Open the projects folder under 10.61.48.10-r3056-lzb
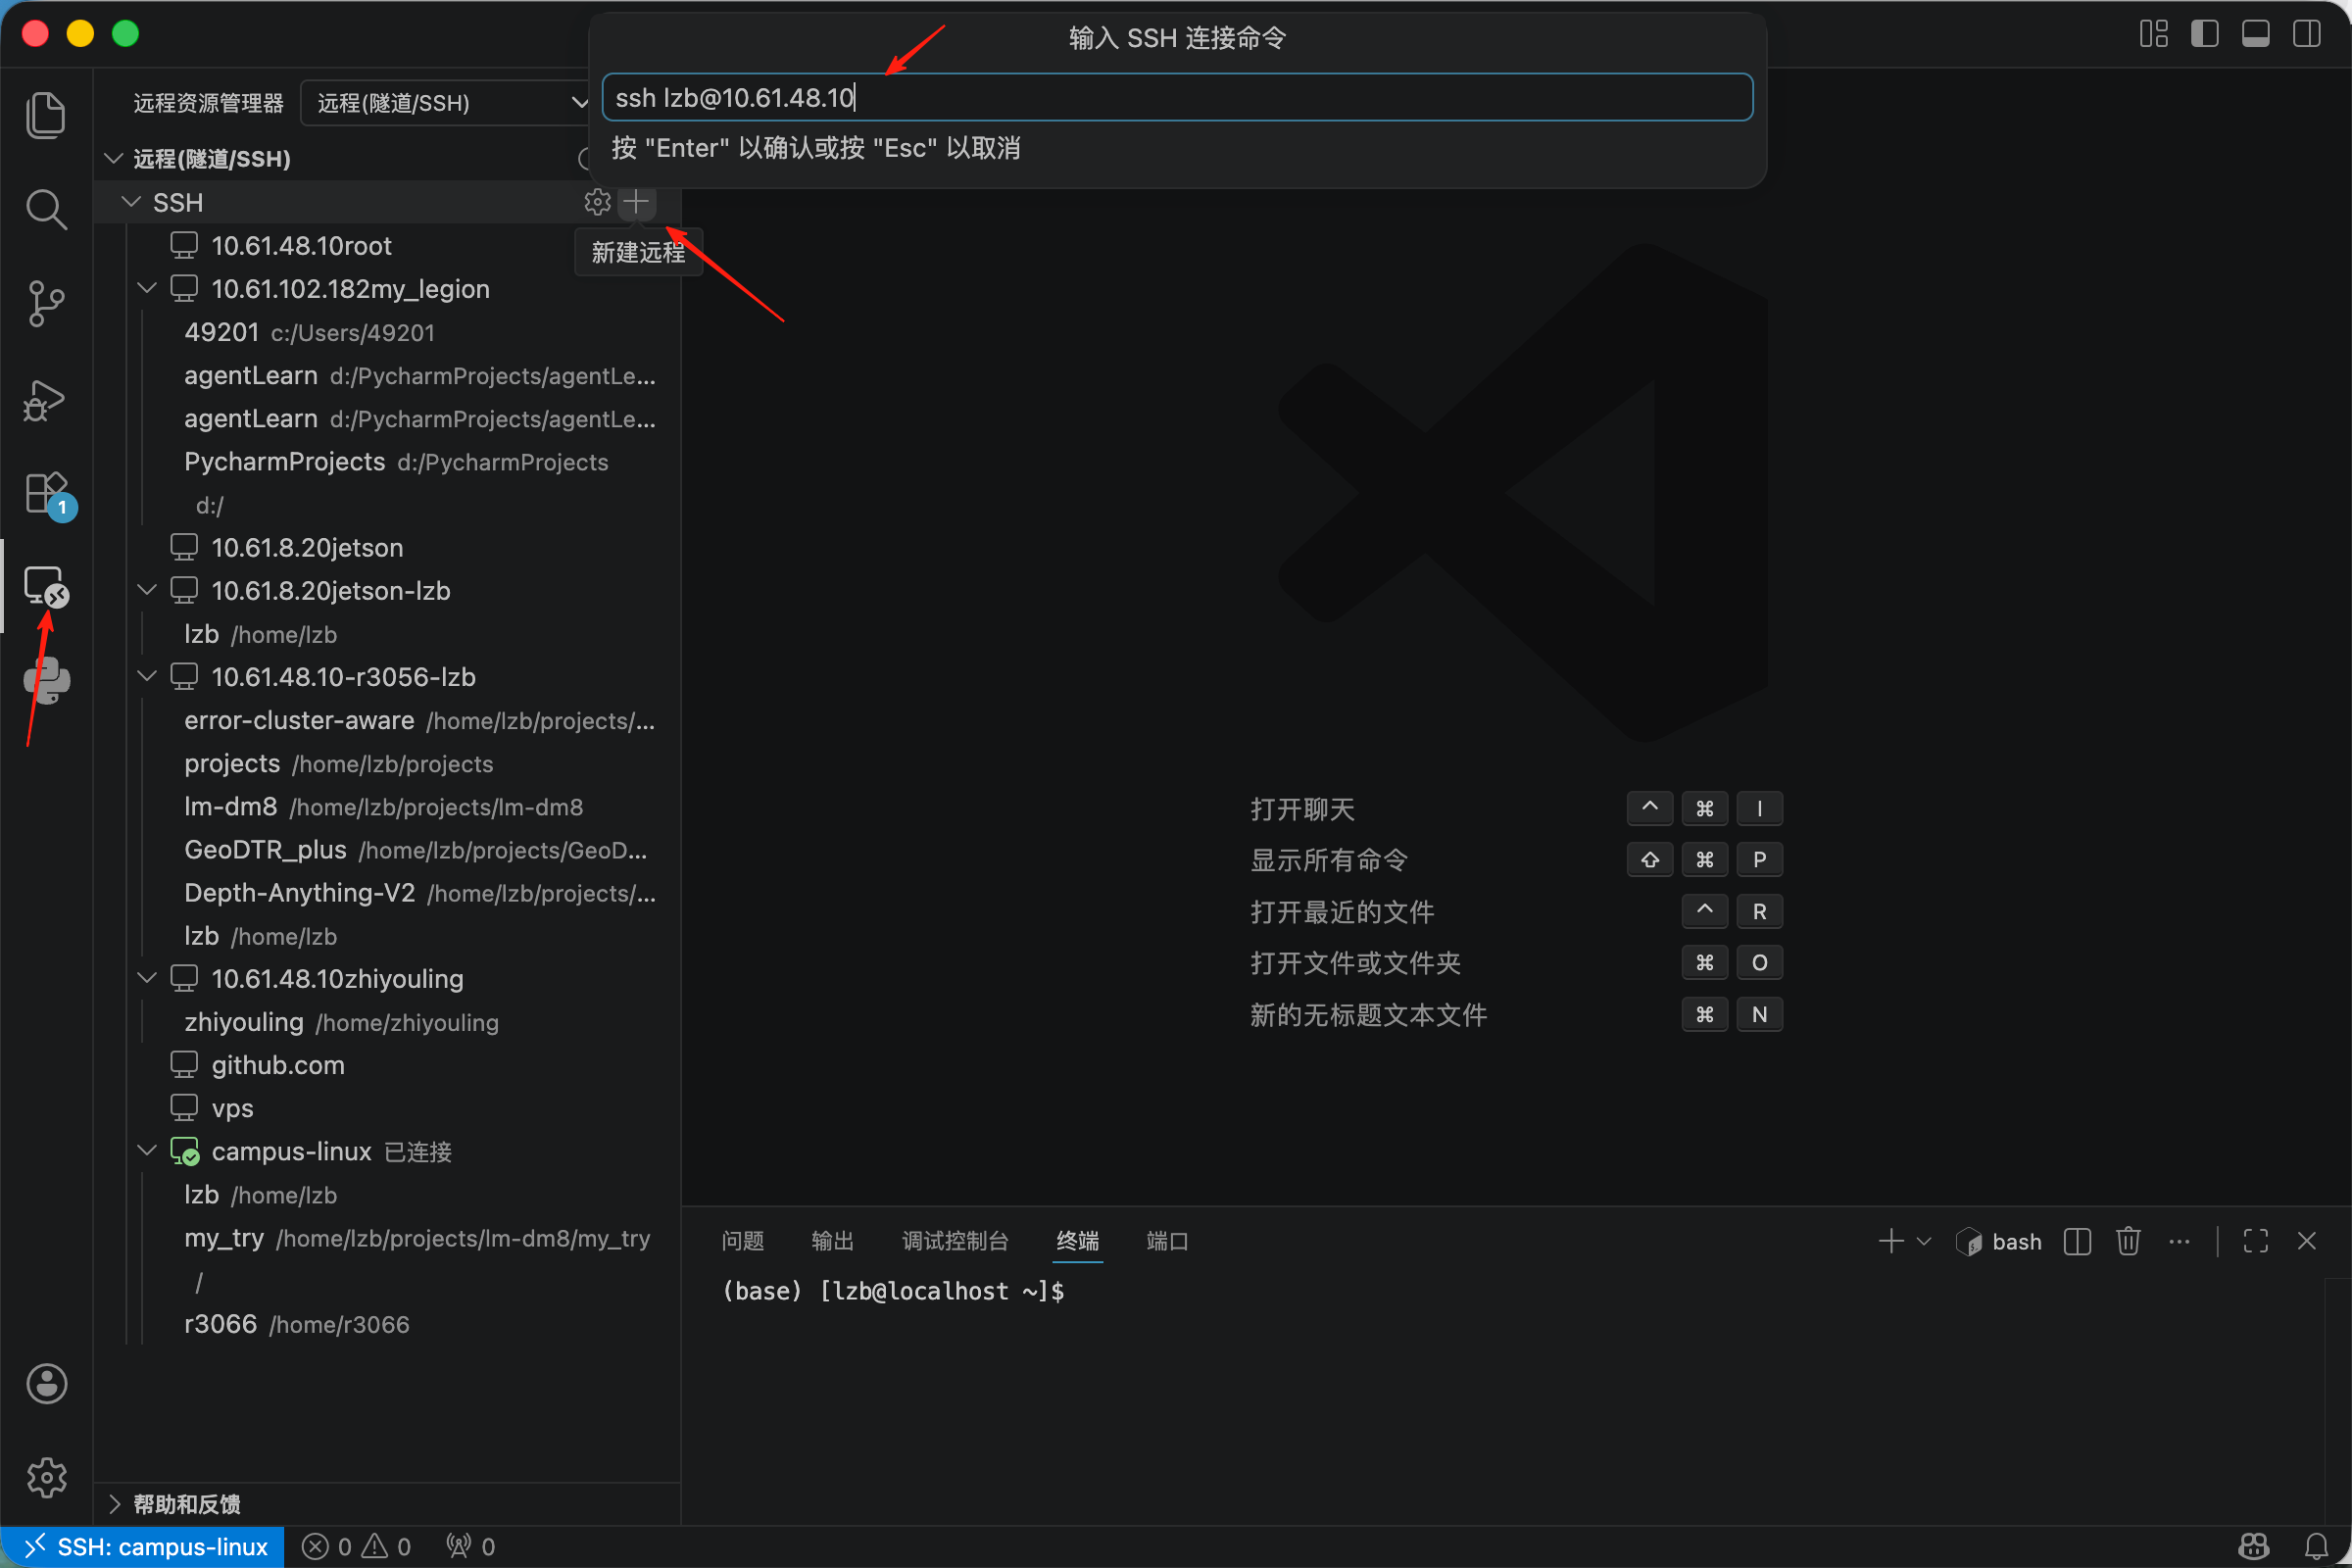 click(232, 764)
